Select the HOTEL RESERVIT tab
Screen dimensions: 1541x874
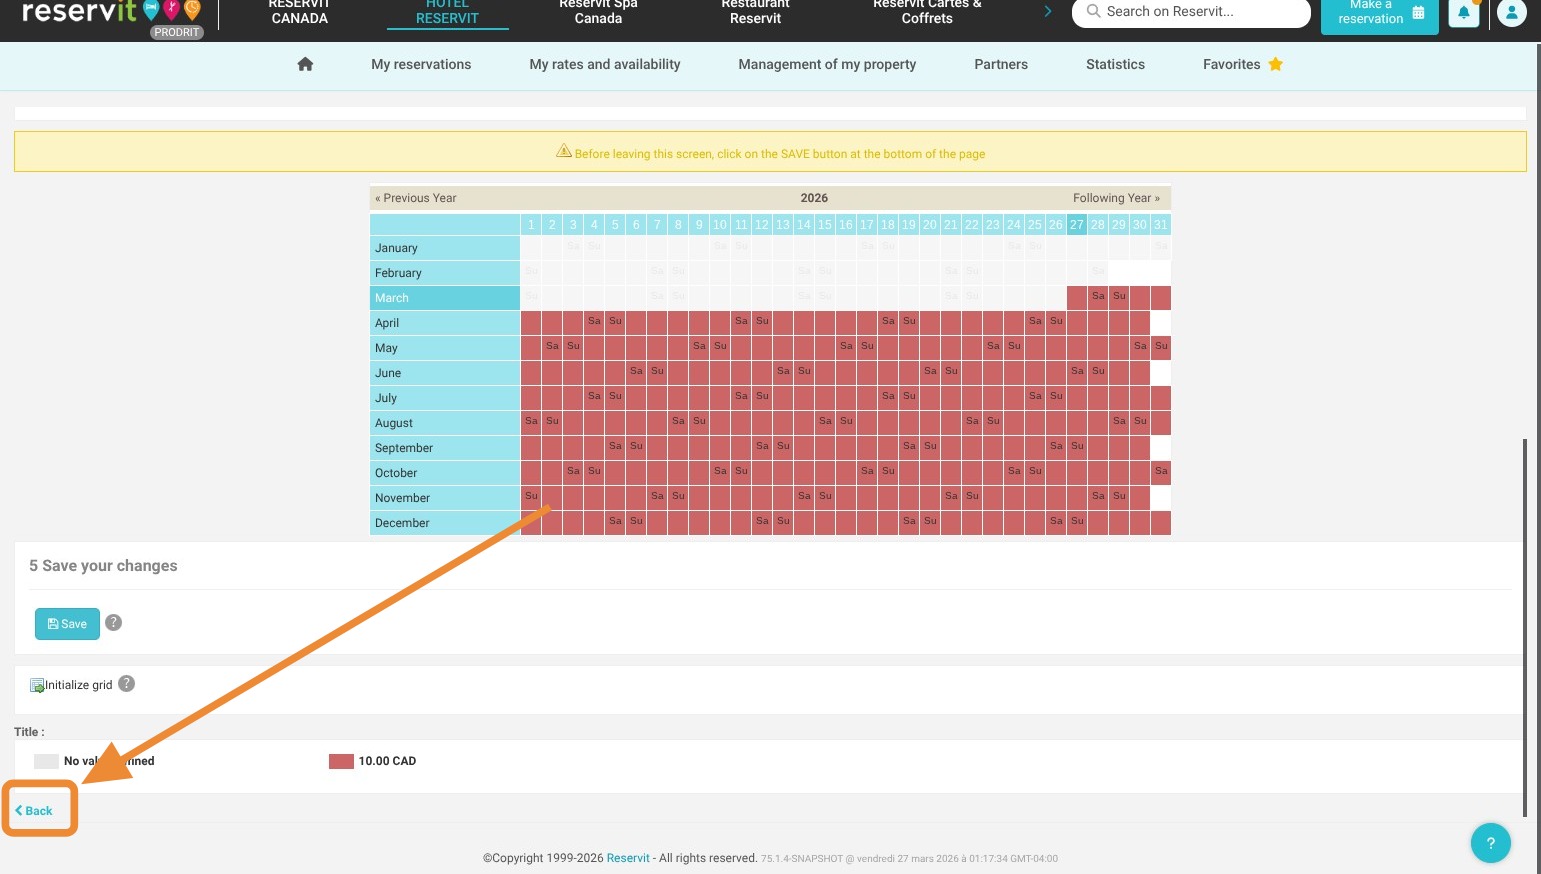[447, 12]
